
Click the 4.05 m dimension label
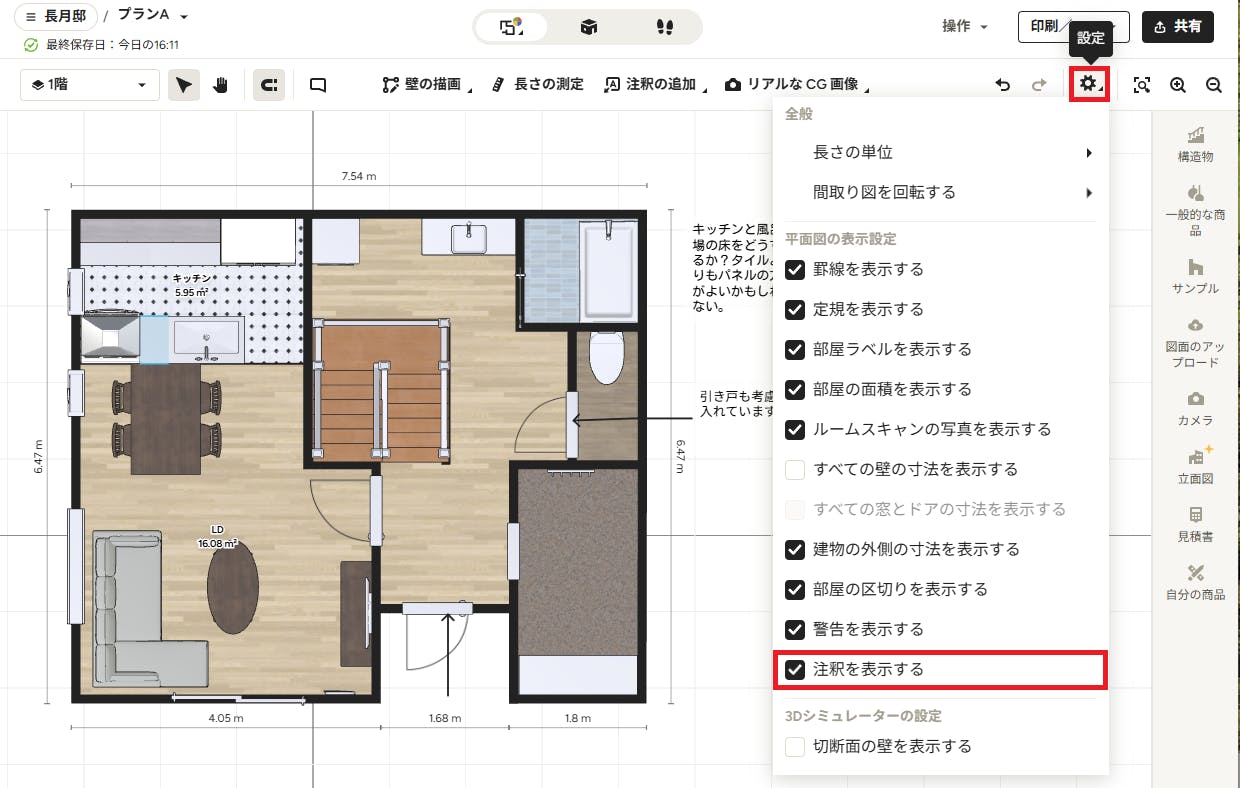pos(226,718)
